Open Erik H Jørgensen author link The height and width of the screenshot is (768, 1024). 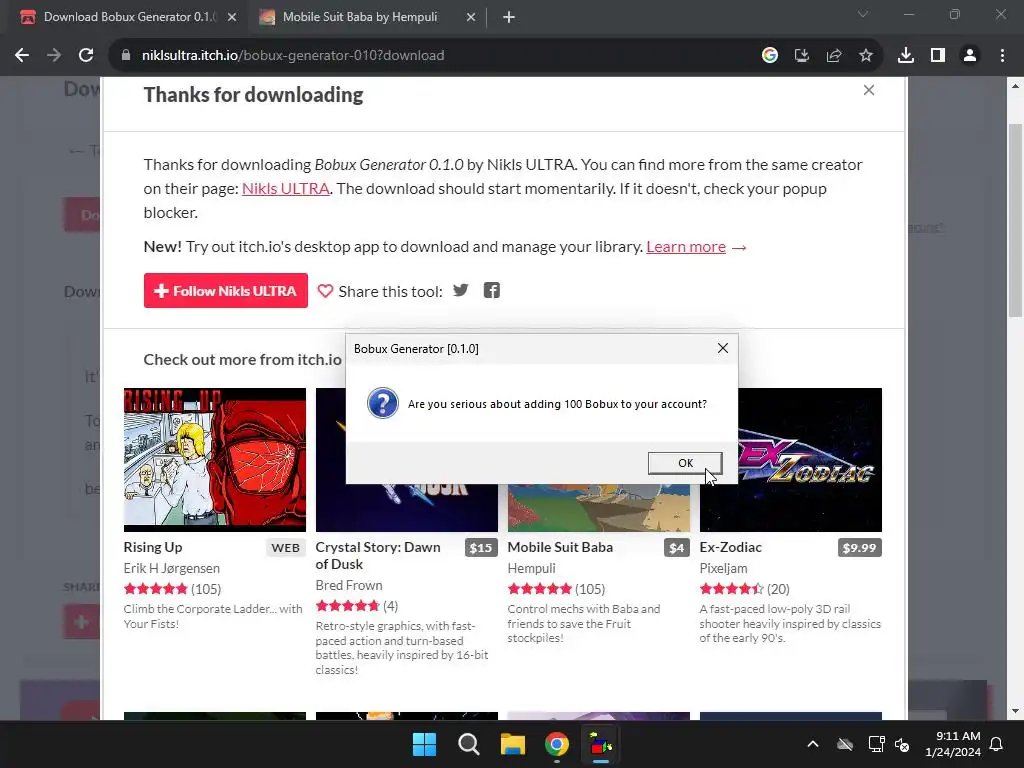click(172, 568)
